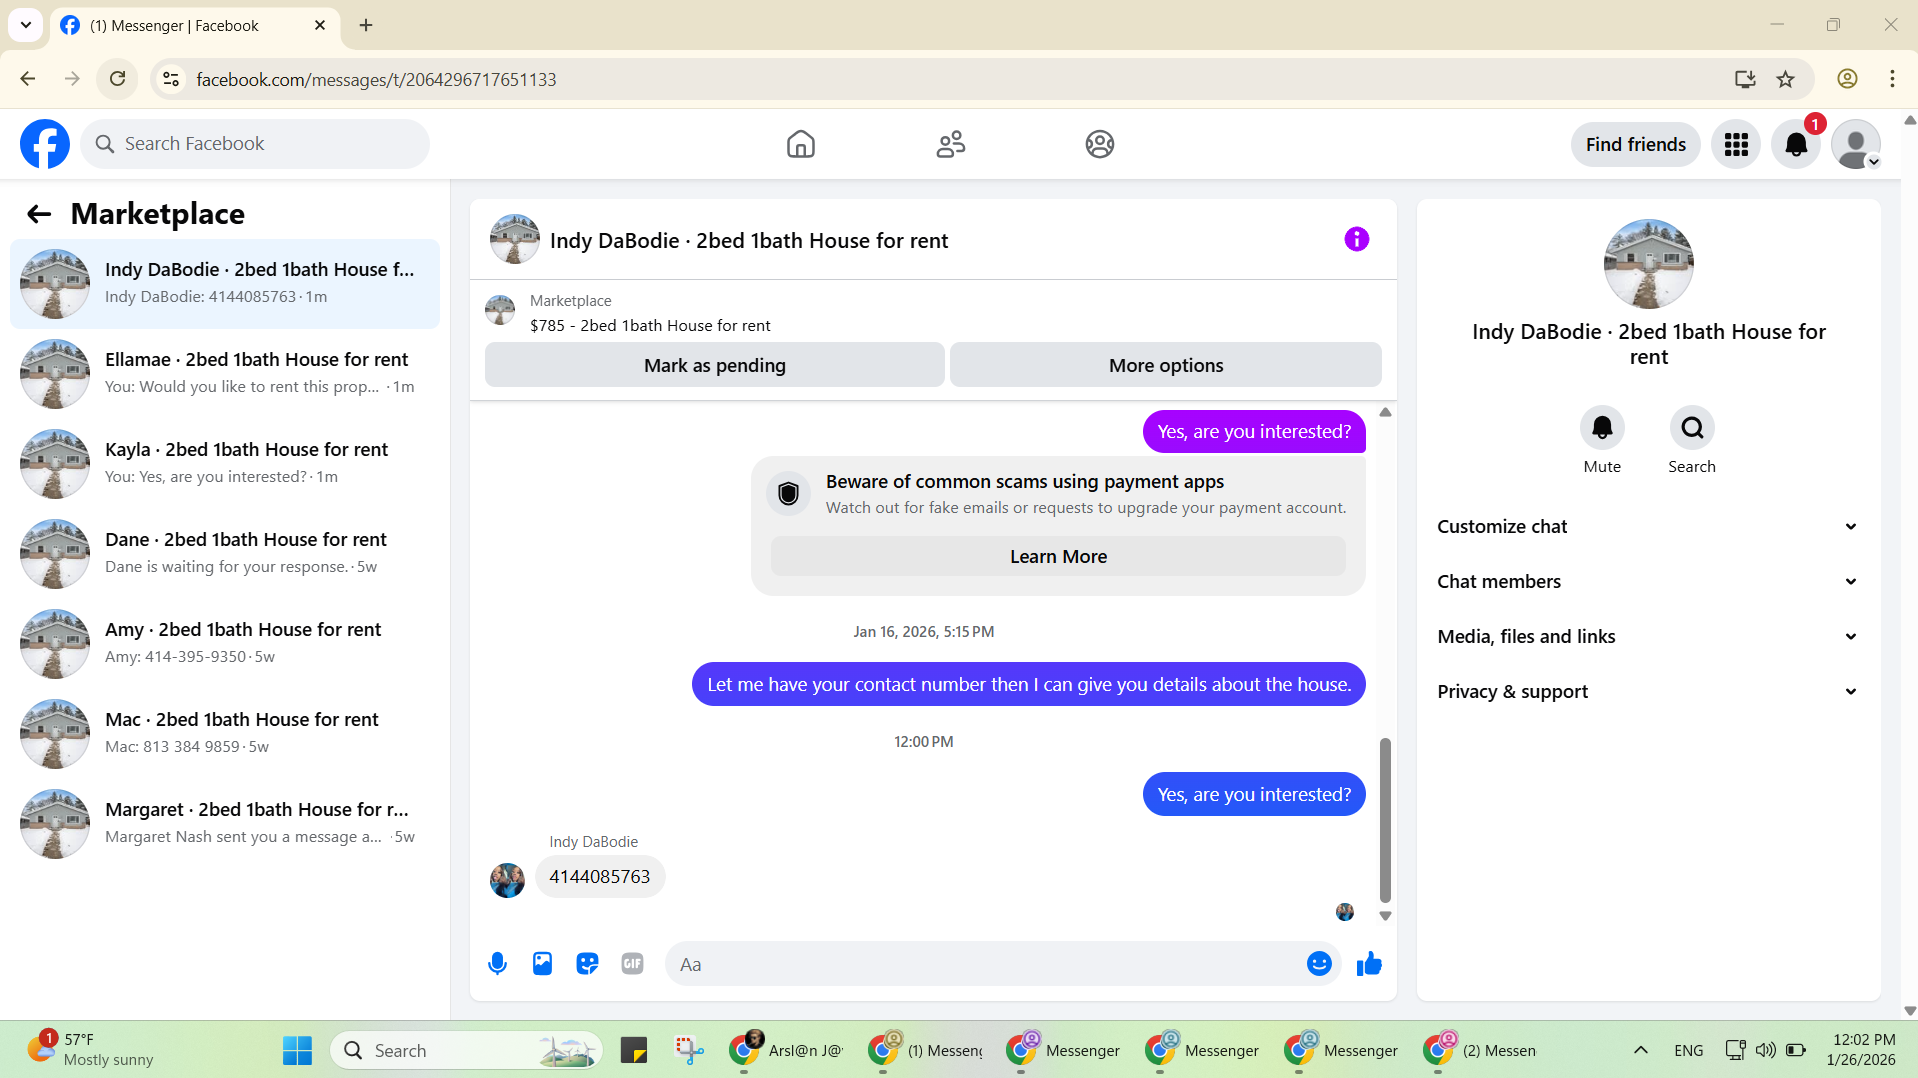Click Find friends button
Image resolution: width=1918 pixels, height=1078 pixels.
click(1635, 144)
